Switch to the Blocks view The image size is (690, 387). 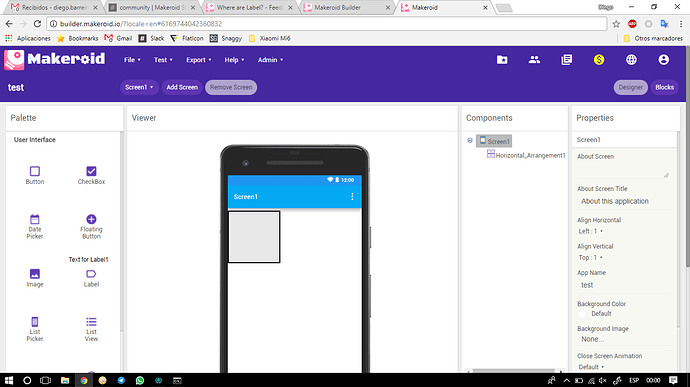664,87
